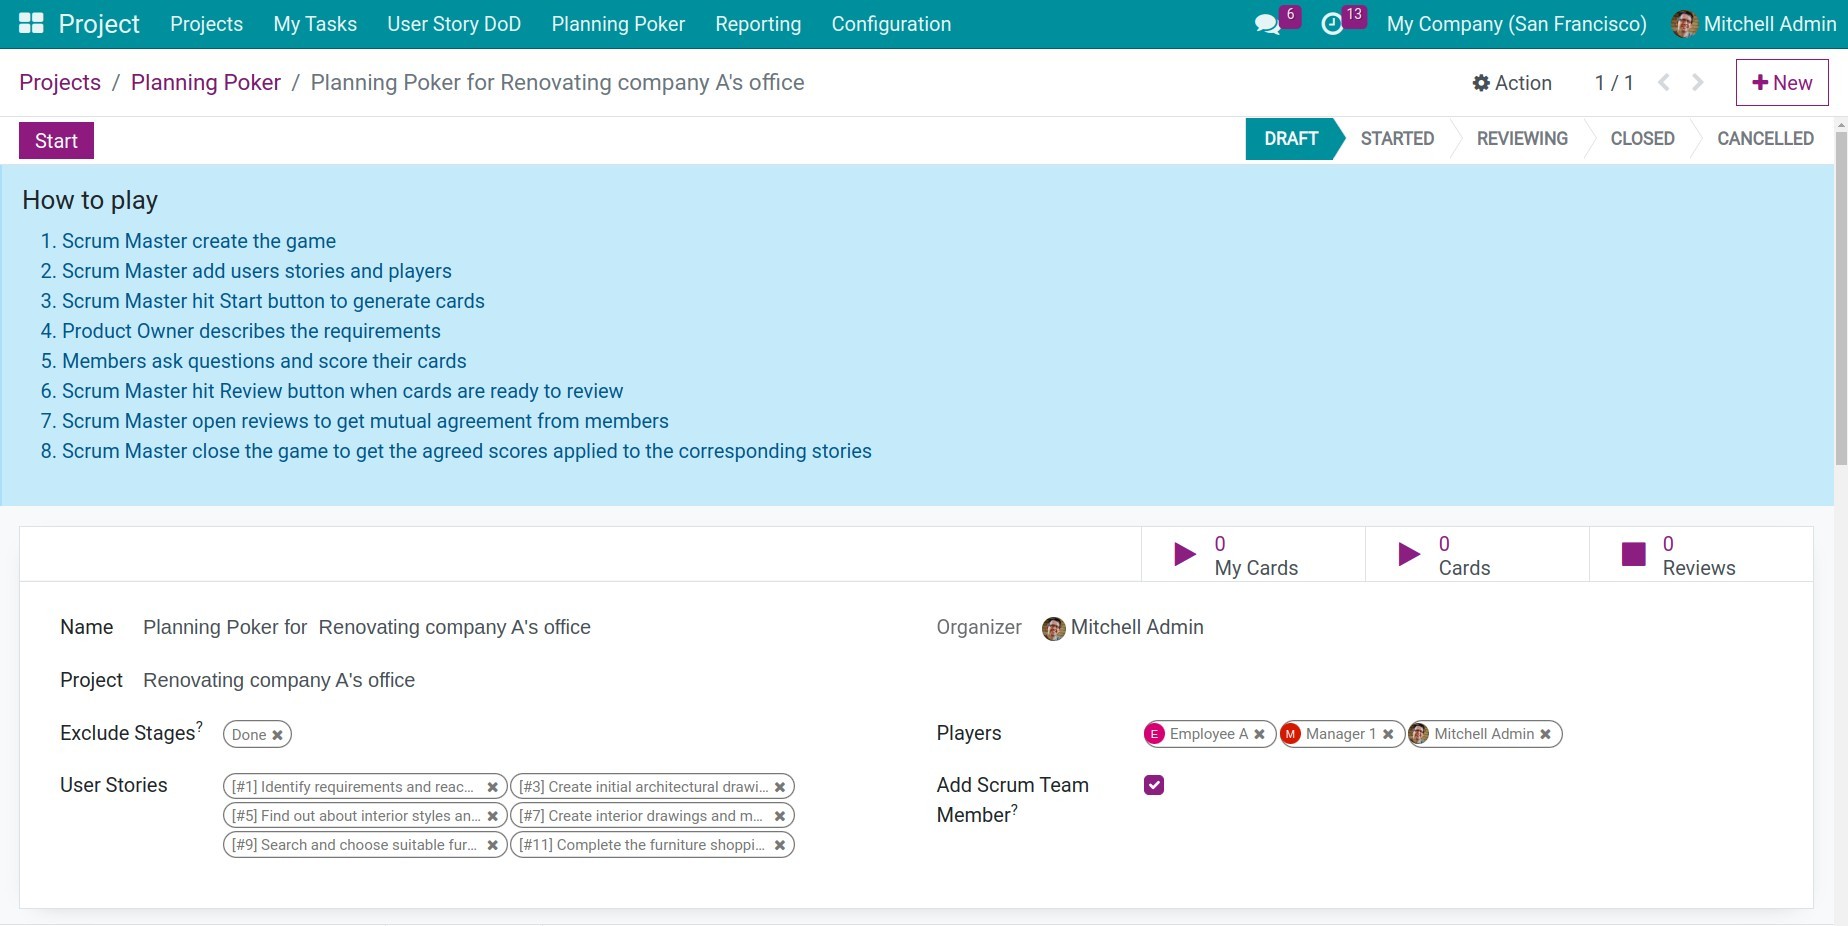Screen dimensions: 1848x926
Task: Remove user story #9 tag
Action: (x=492, y=845)
